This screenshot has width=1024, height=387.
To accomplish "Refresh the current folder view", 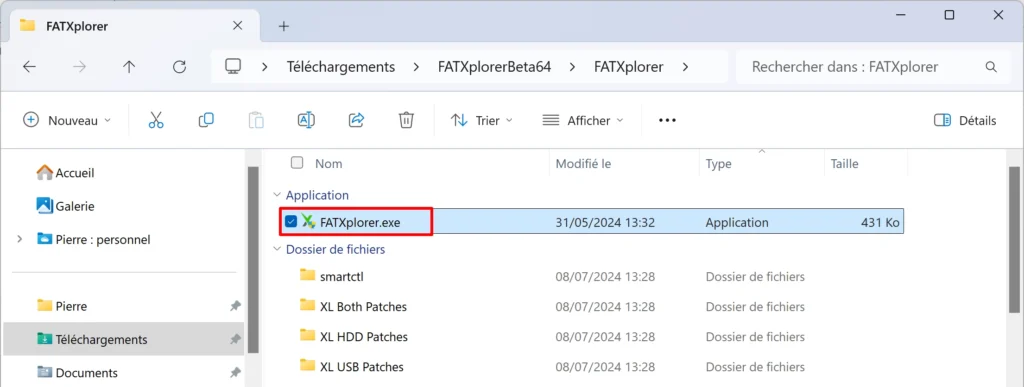I will (179, 67).
